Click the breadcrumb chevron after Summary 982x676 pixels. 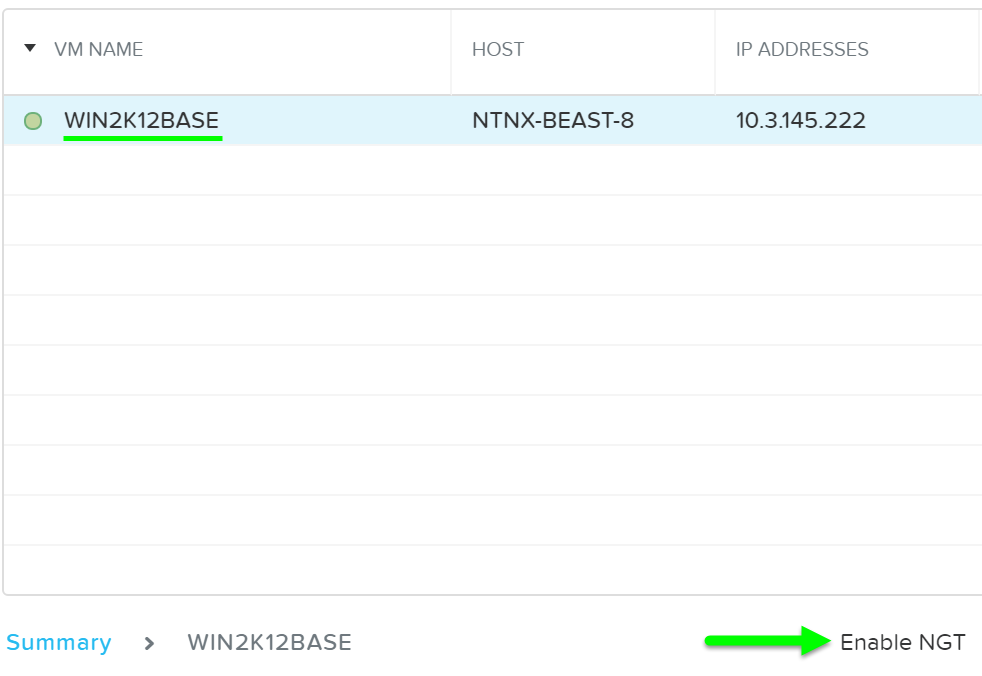point(149,643)
